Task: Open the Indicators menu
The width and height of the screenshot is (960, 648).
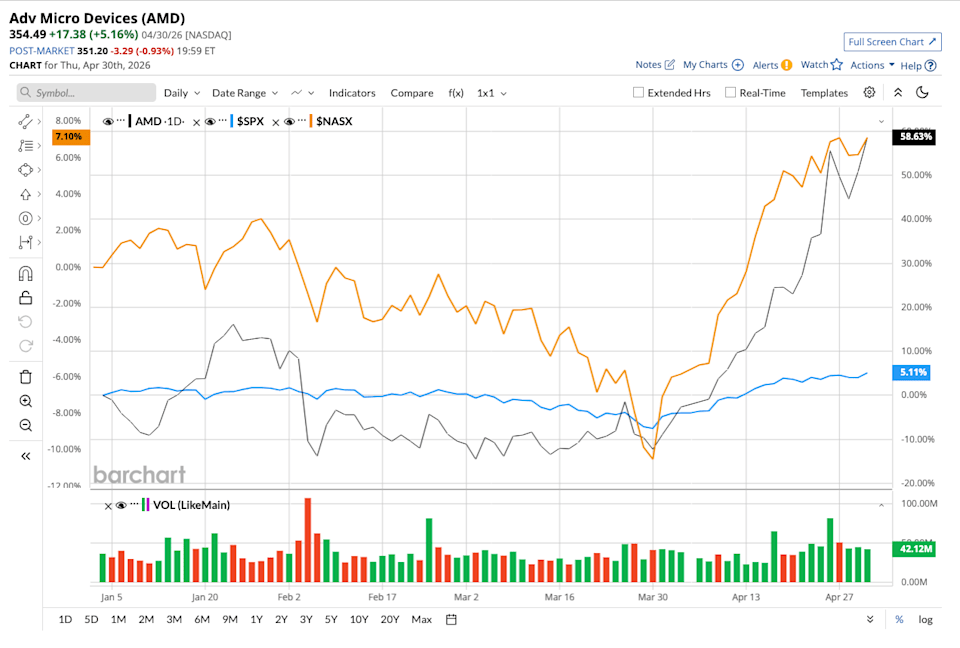Action: tap(352, 93)
